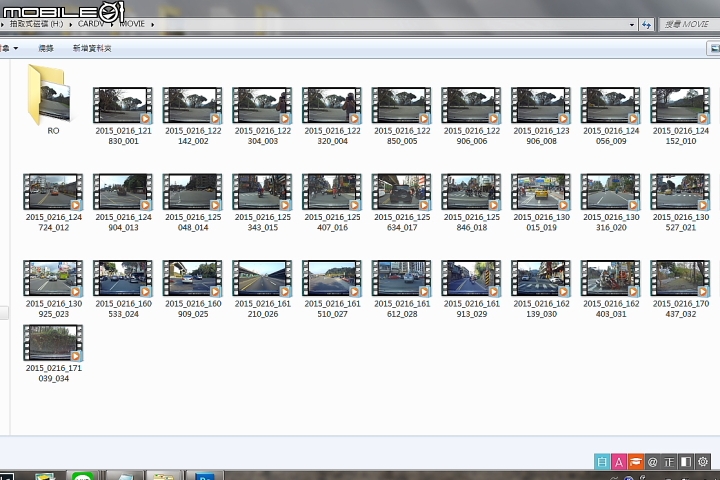The width and height of the screenshot is (720, 480).
Task: Select video 2015_0216_161210_026
Action: point(263,290)
